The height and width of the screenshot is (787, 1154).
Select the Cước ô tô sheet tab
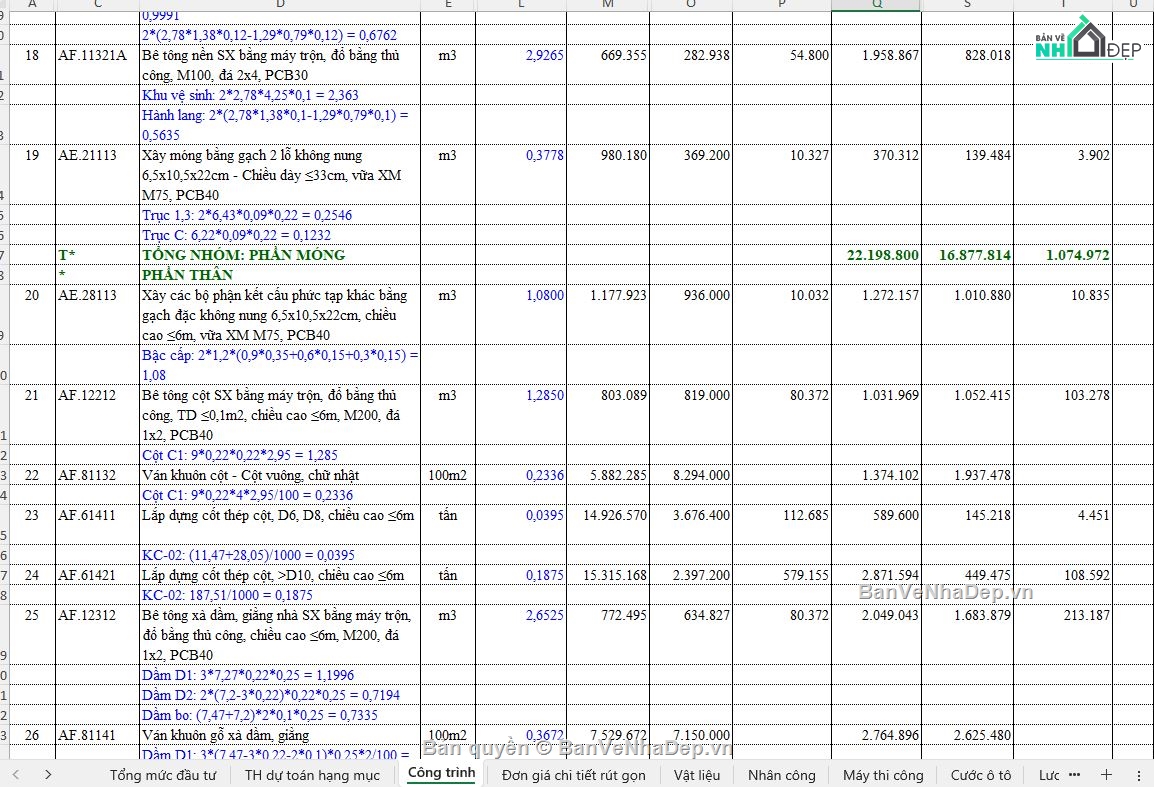[x=980, y=774]
